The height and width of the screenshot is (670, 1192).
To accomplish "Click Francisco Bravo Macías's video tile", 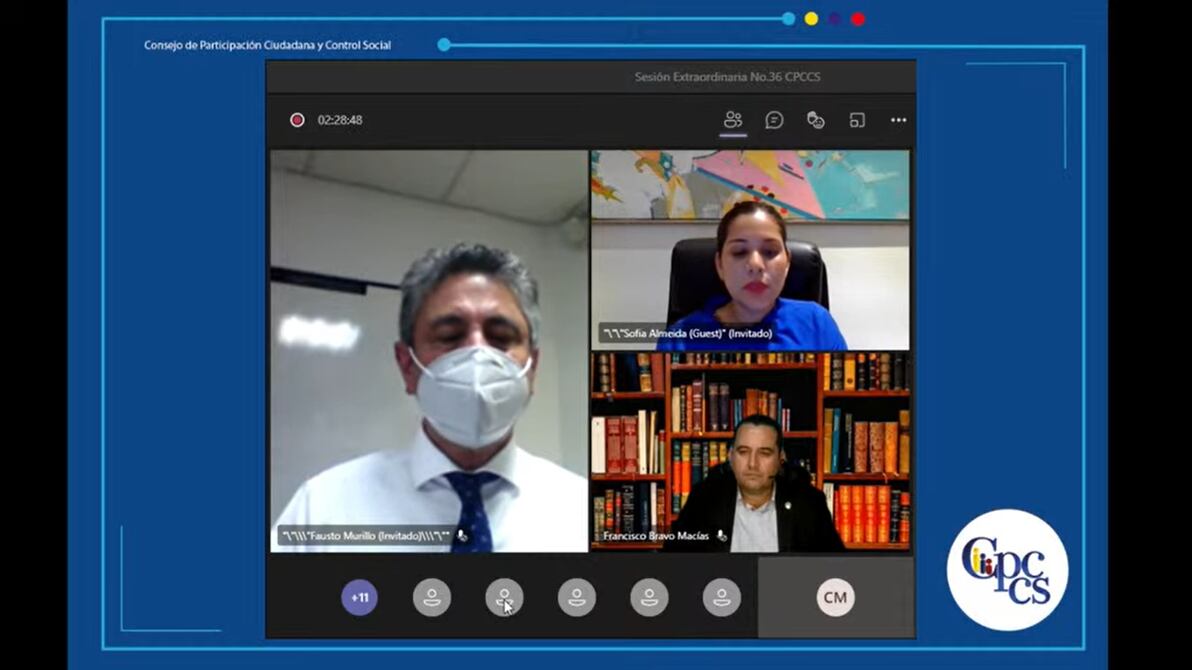I will tap(750, 450).
